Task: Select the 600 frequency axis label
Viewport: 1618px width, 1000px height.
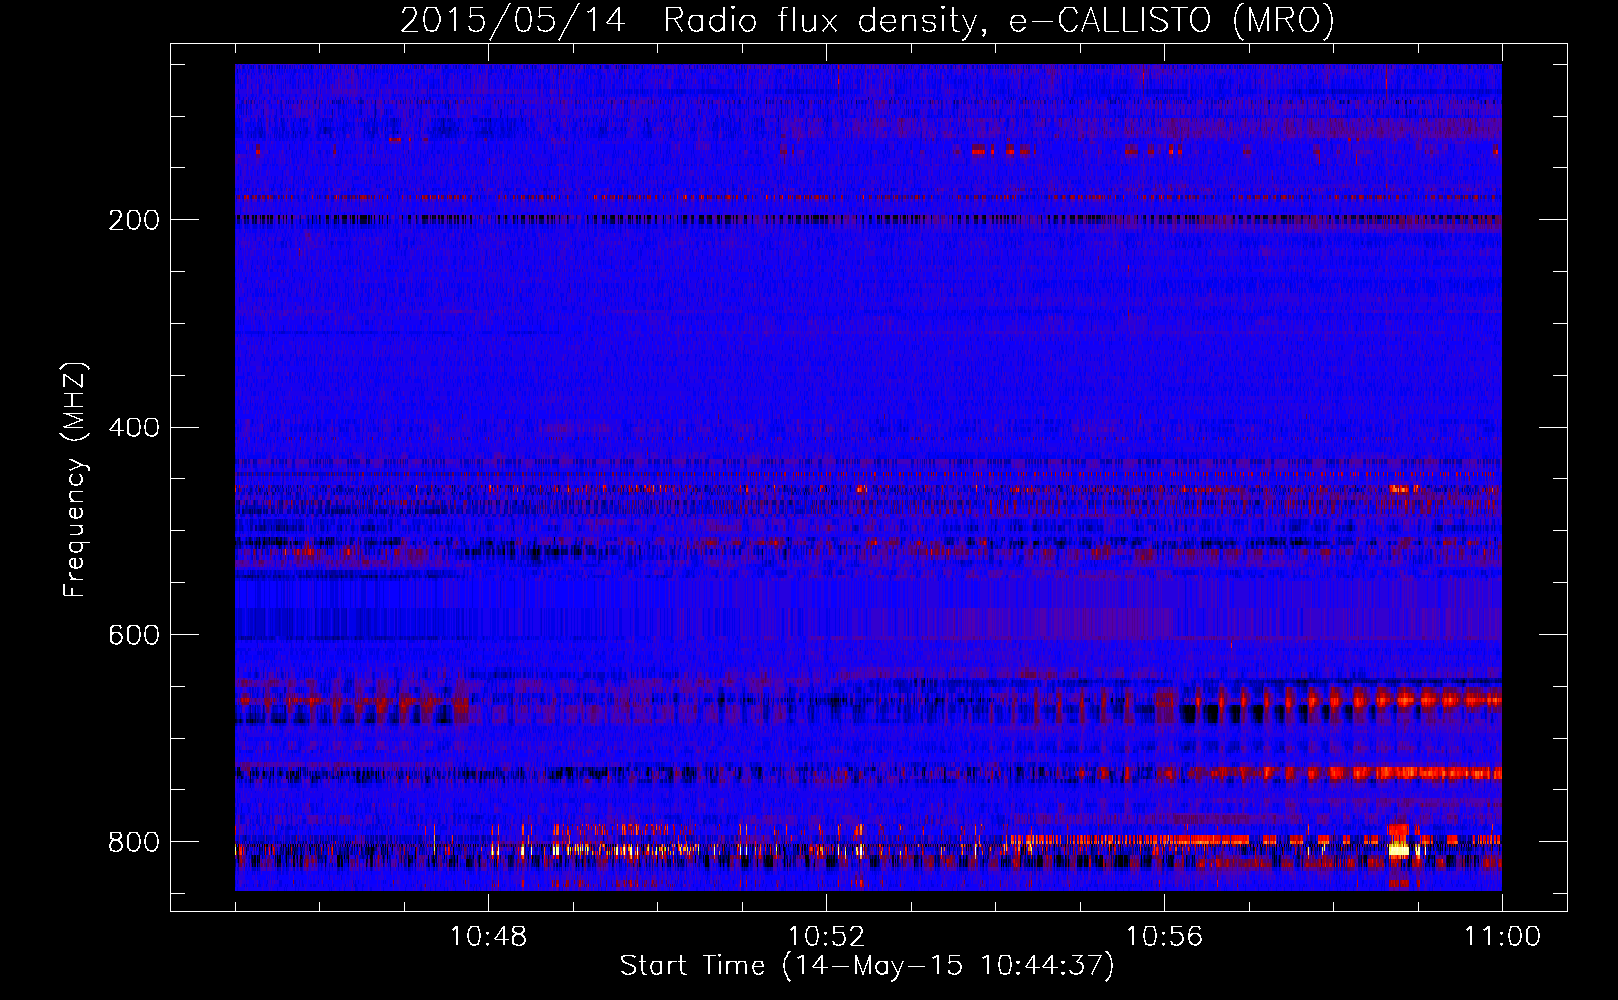Action: coord(133,635)
